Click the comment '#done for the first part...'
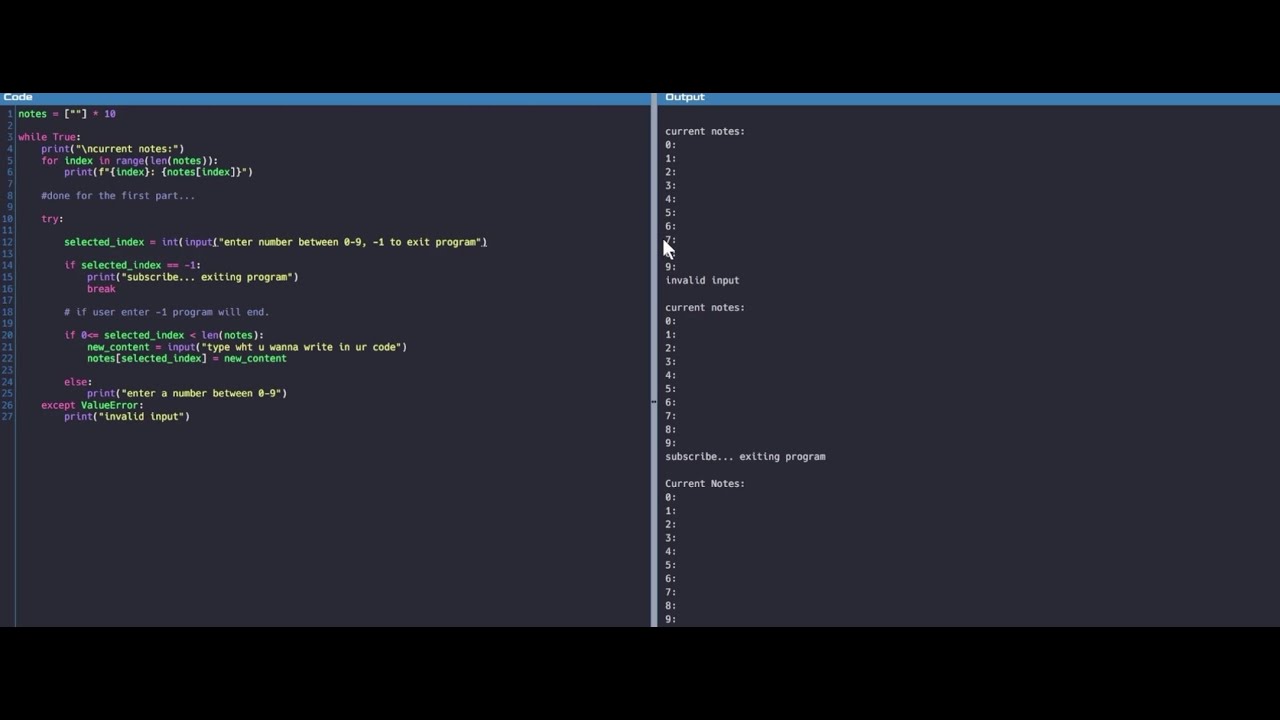This screenshot has height=720, width=1280. coord(118,196)
